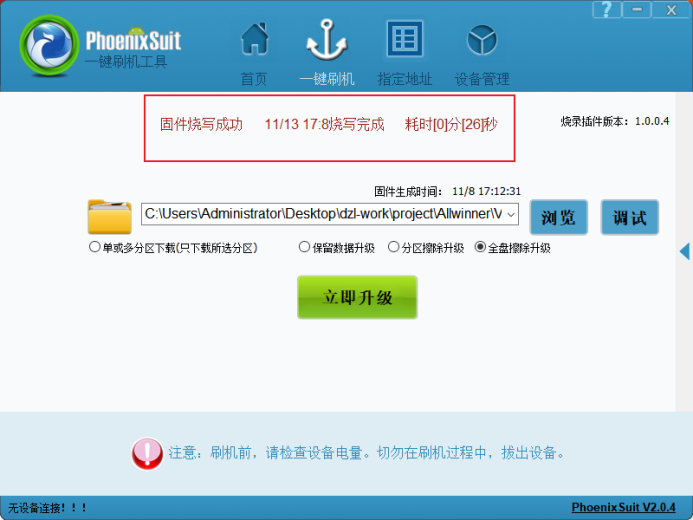Open the 设备管理 cube icon

pyautogui.click(x=482, y=40)
